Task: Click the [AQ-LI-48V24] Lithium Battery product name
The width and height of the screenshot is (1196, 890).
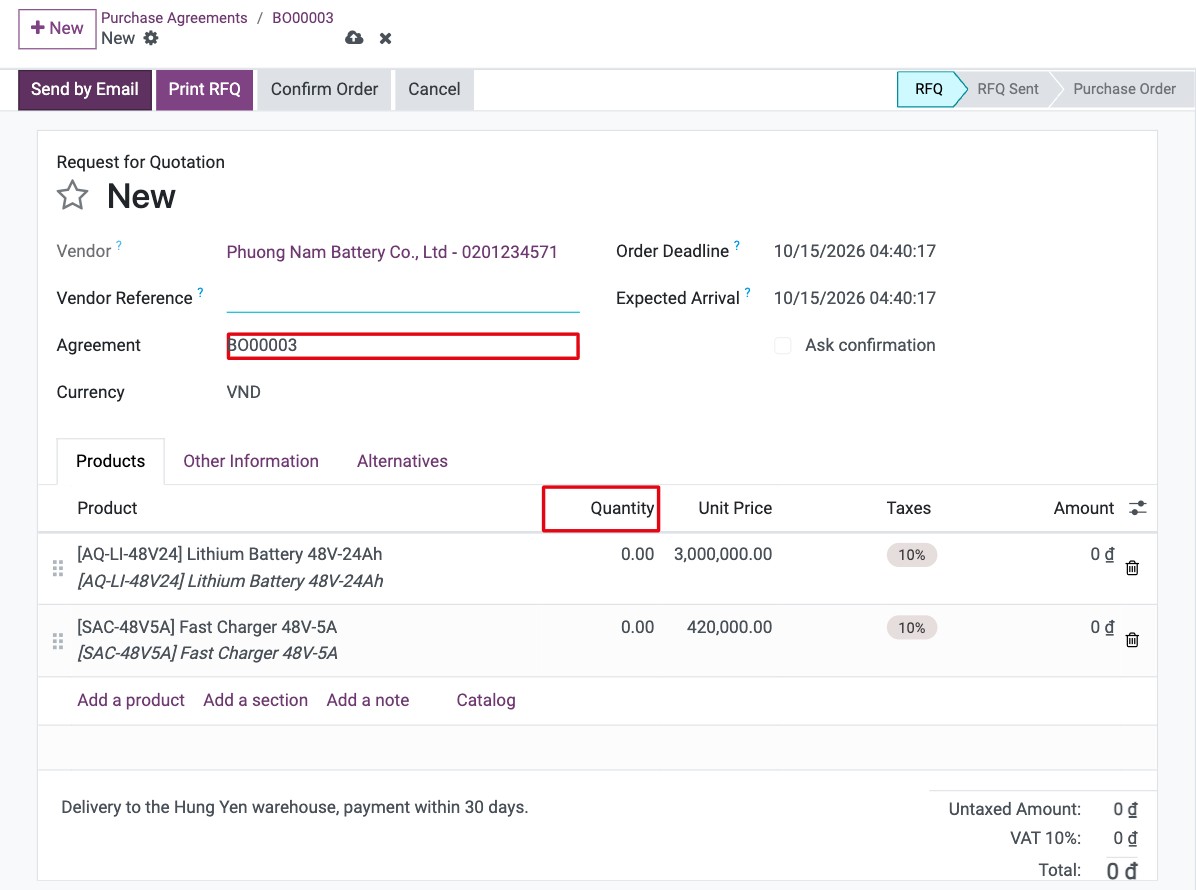Action: pyautogui.click(x=230, y=554)
